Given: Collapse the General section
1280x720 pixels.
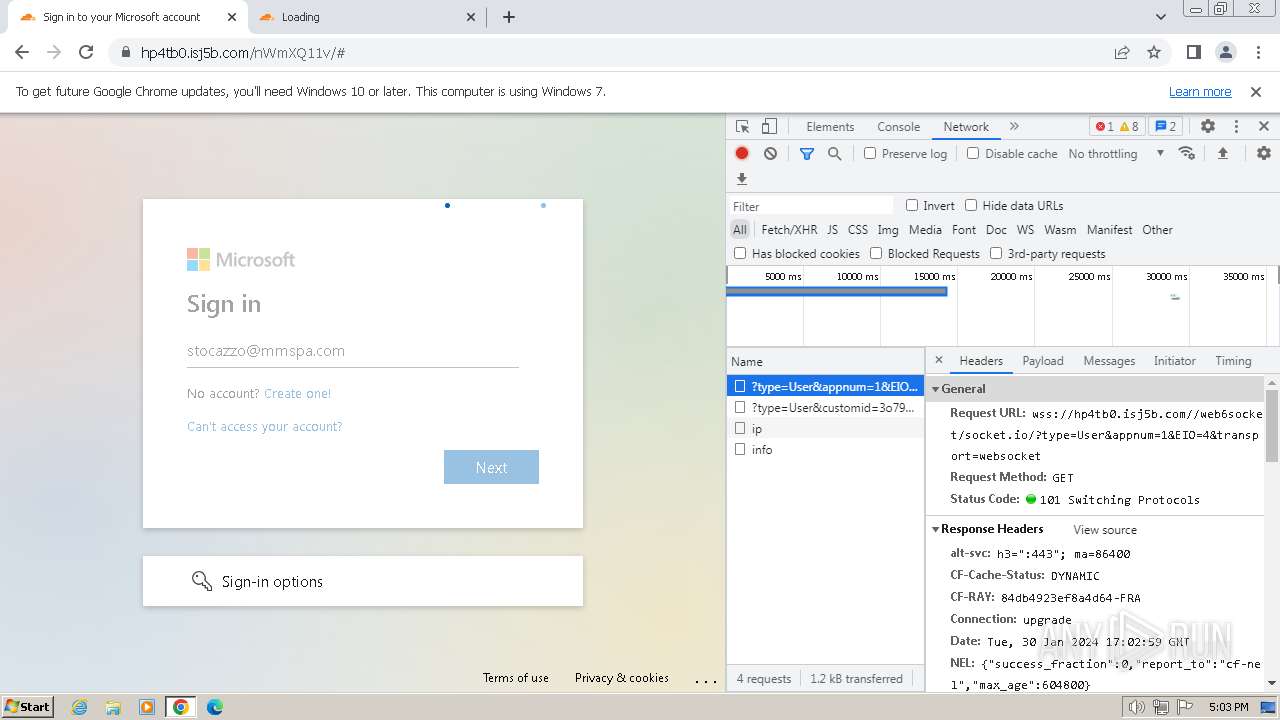Looking at the screenshot, I should pyautogui.click(x=936, y=389).
